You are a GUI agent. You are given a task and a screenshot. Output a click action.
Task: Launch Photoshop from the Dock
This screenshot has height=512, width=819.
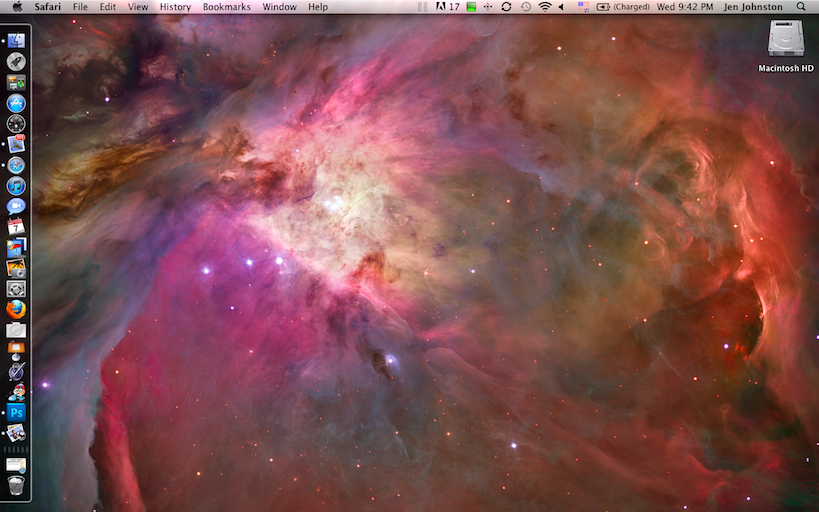point(16,412)
